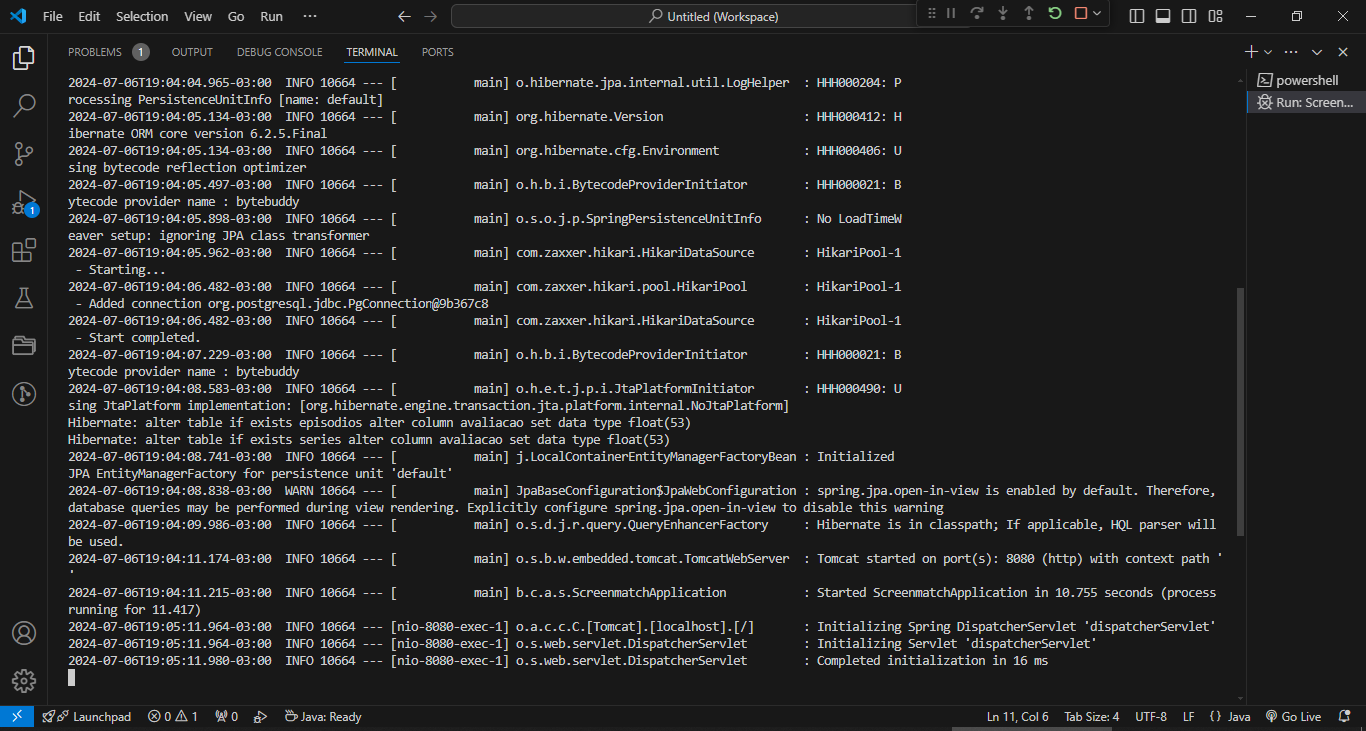Image resolution: width=1366 pixels, height=731 pixels.
Task: Change LF end of line sequence
Action: tap(1189, 716)
